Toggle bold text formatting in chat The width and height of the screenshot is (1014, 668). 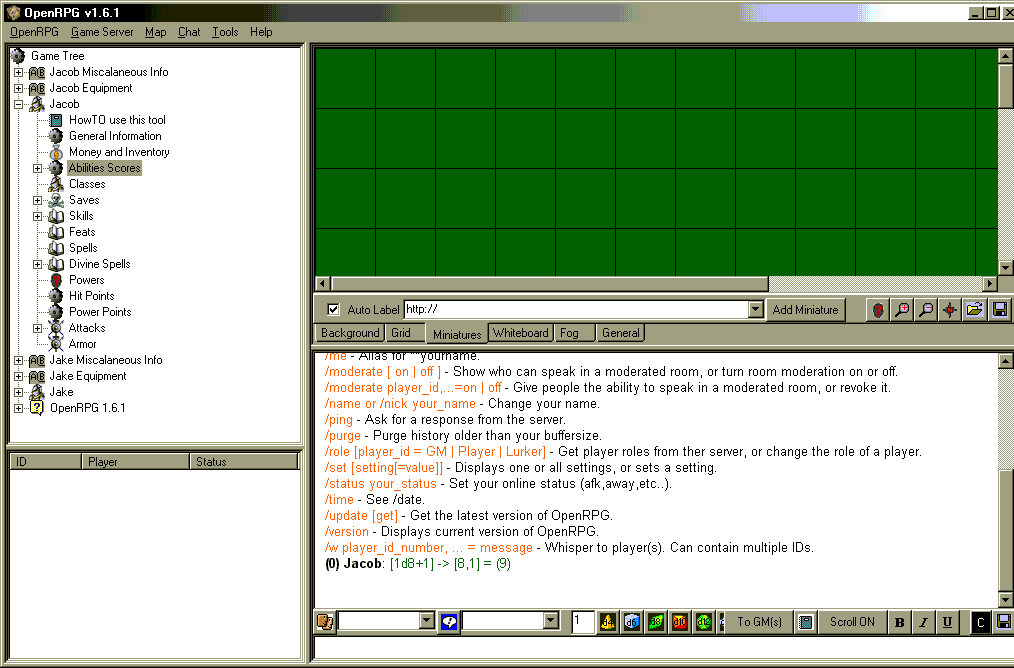coord(899,622)
